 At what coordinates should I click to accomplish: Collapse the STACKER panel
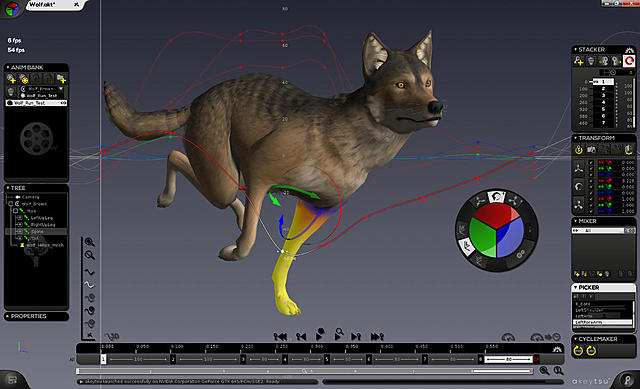coord(576,49)
